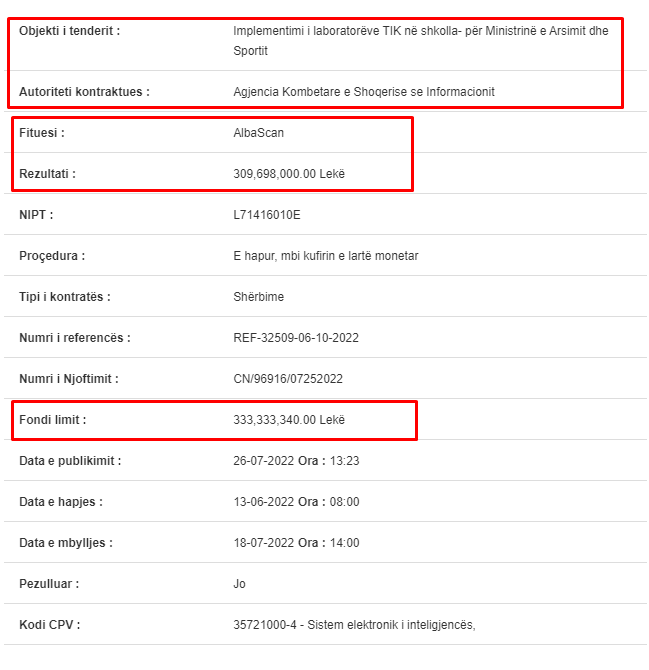This screenshot has height=670, width=649.
Task: Click the 'Numri i Njoftimit :' label
Action: [69, 379]
